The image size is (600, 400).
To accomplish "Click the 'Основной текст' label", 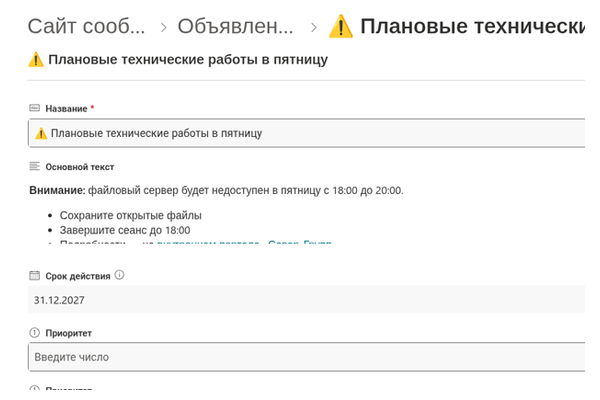I will 80,167.
